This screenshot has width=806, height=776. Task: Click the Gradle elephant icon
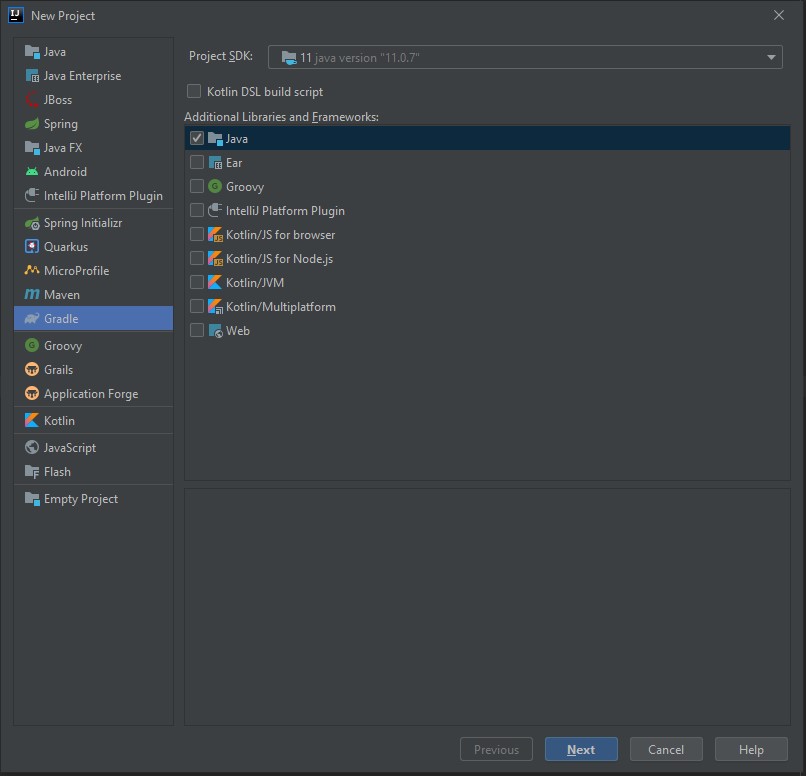[x=32, y=319]
